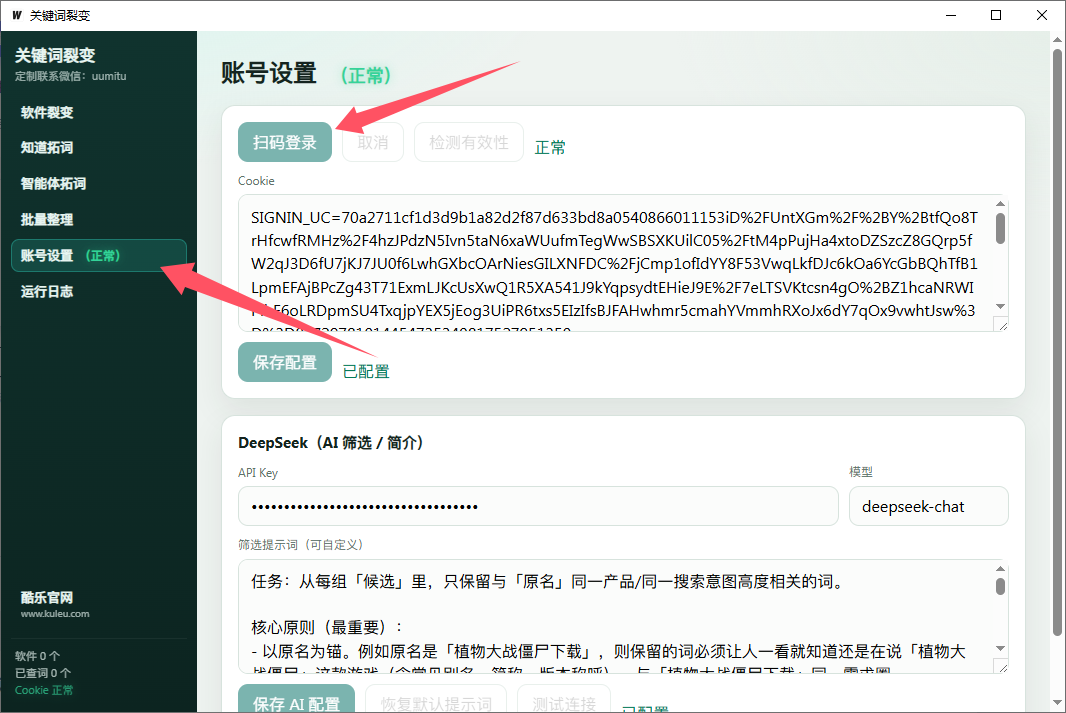The image size is (1066, 713).
Task: Click the 保存 AI 配置 button
Action: (296, 700)
